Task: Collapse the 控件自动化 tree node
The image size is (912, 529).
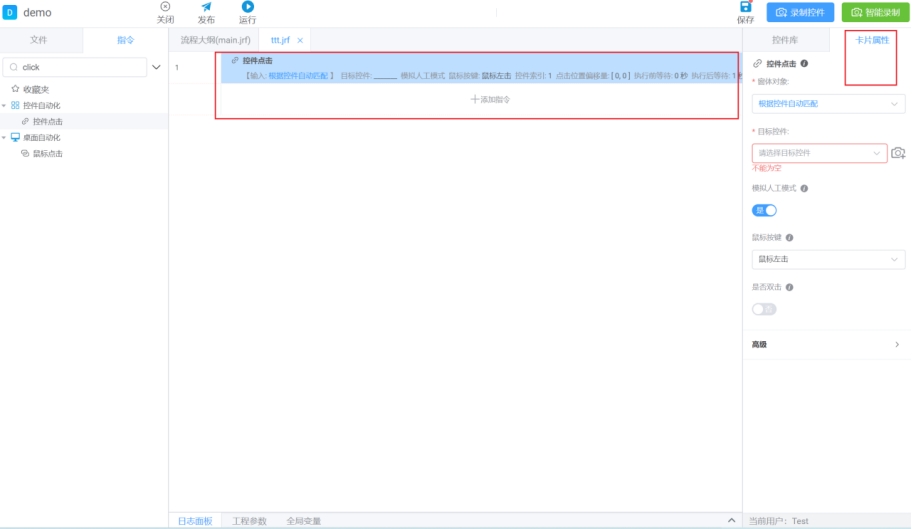Action: (x=4, y=105)
